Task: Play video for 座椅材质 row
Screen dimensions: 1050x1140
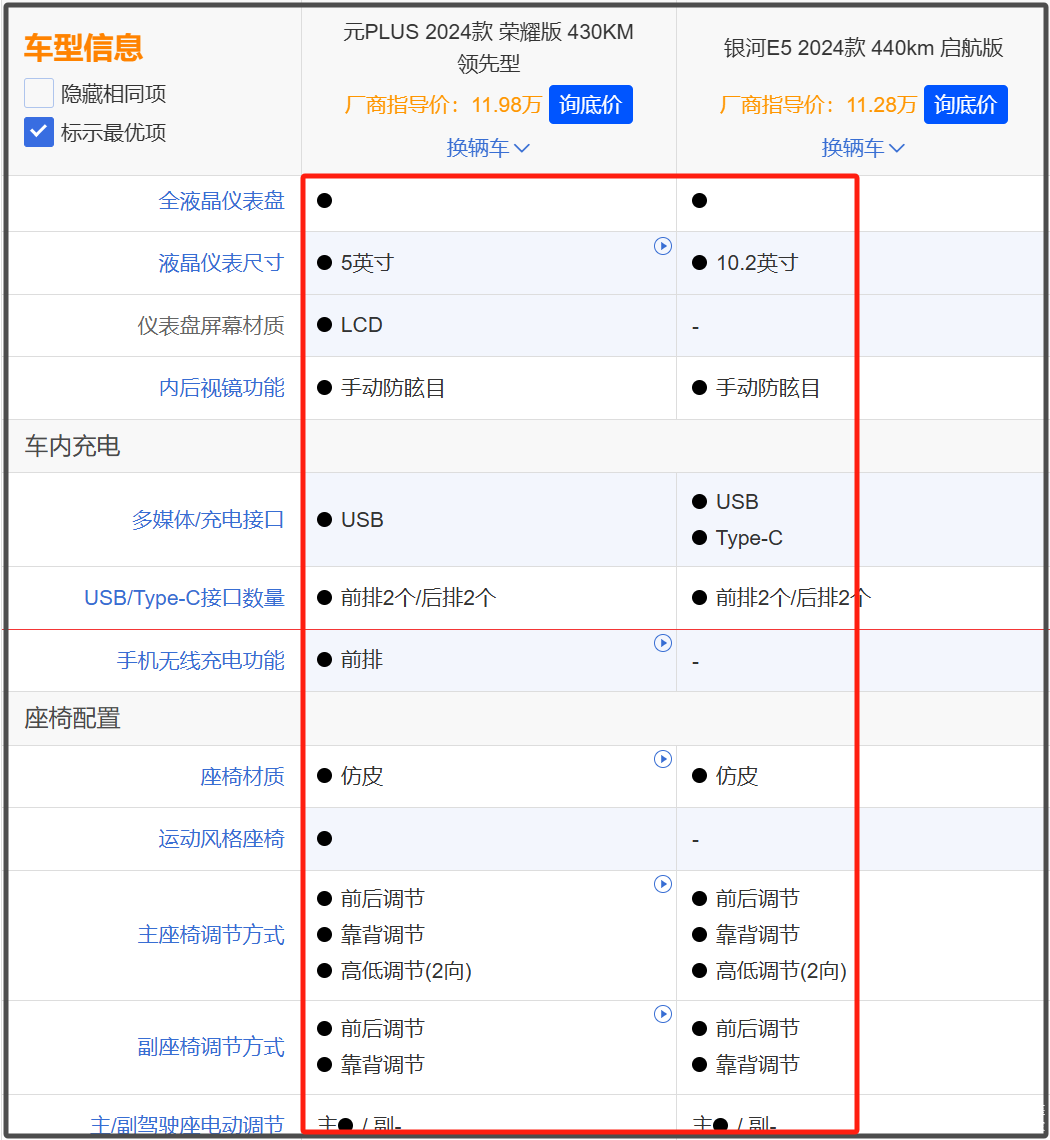Action: pyautogui.click(x=662, y=759)
